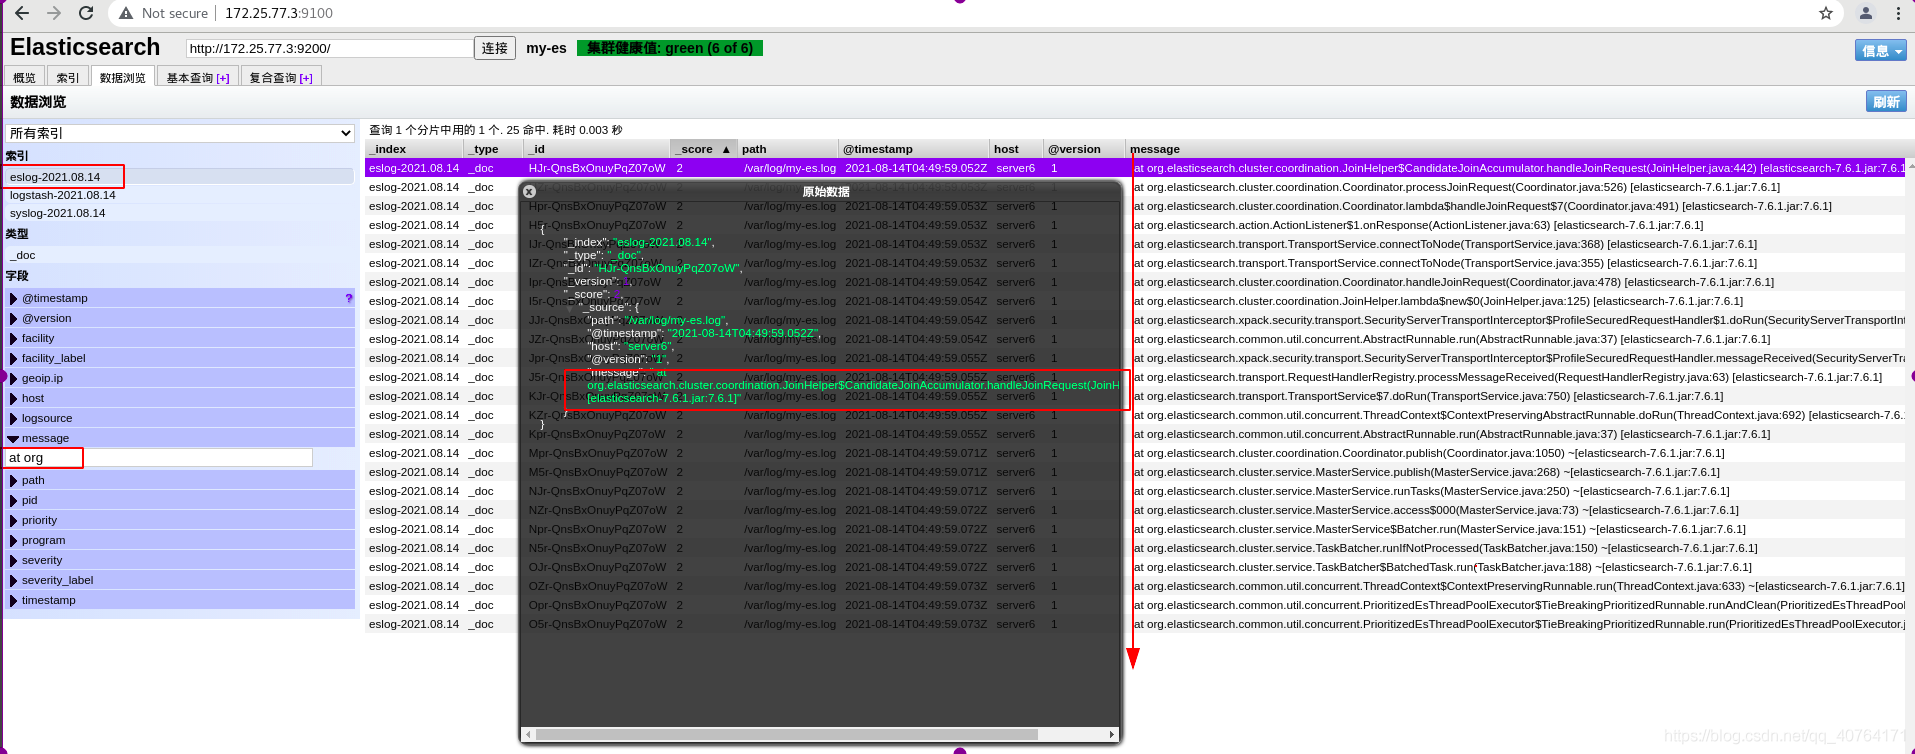1915x754 pixels.
Task: Click the Not secure warning icon
Action: 126,13
